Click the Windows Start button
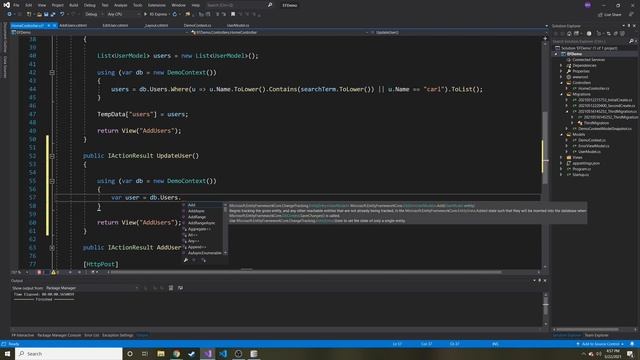This screenshot has height=360, width=640. pyautogui.click(x=7, y=353)
